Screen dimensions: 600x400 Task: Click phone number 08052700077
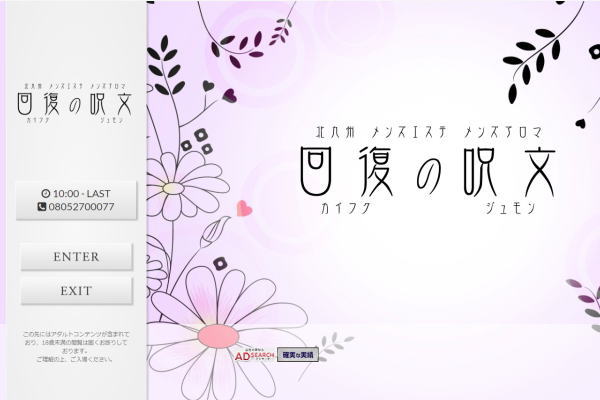click(x=81, y=207)
